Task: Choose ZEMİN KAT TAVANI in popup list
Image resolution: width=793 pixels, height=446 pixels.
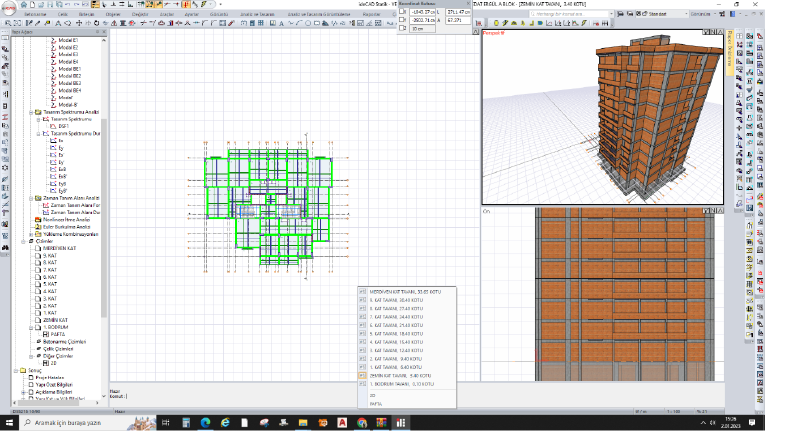Action: (x=407, y=376)
